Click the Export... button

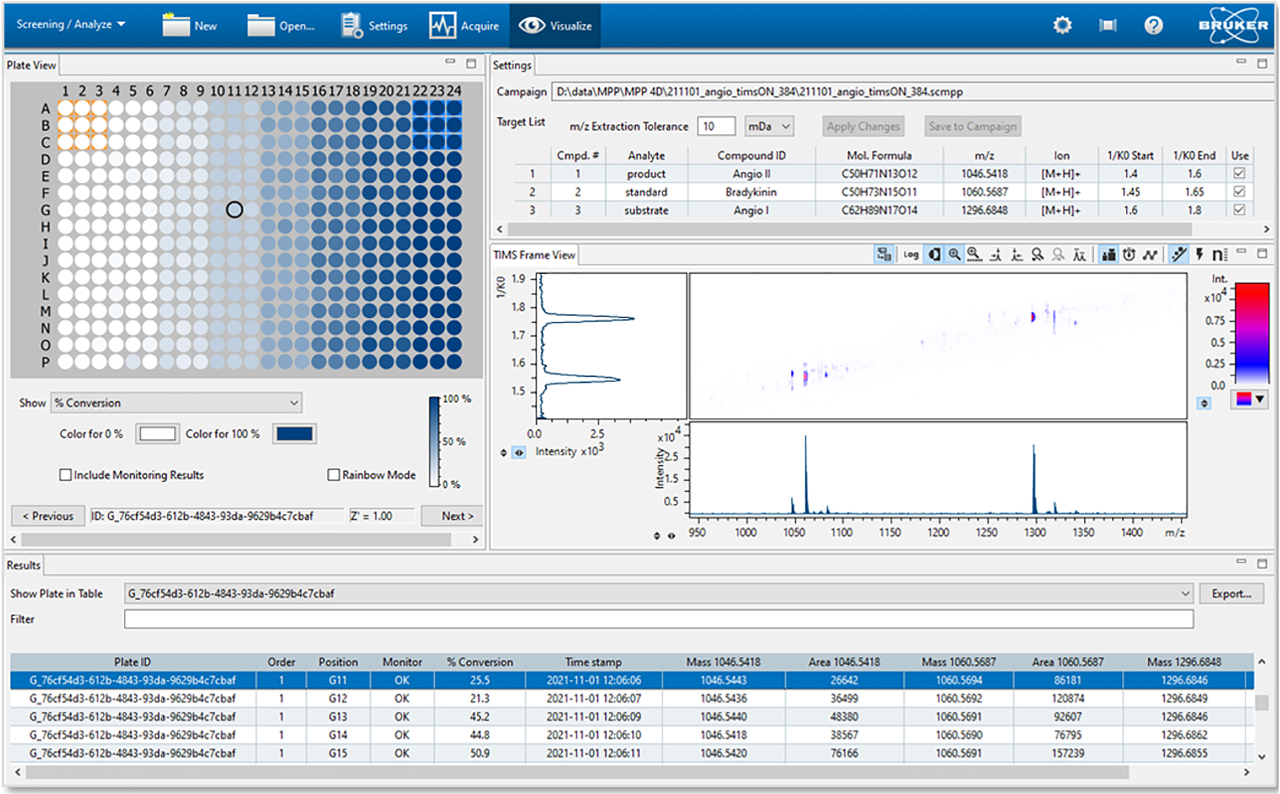1230,593
